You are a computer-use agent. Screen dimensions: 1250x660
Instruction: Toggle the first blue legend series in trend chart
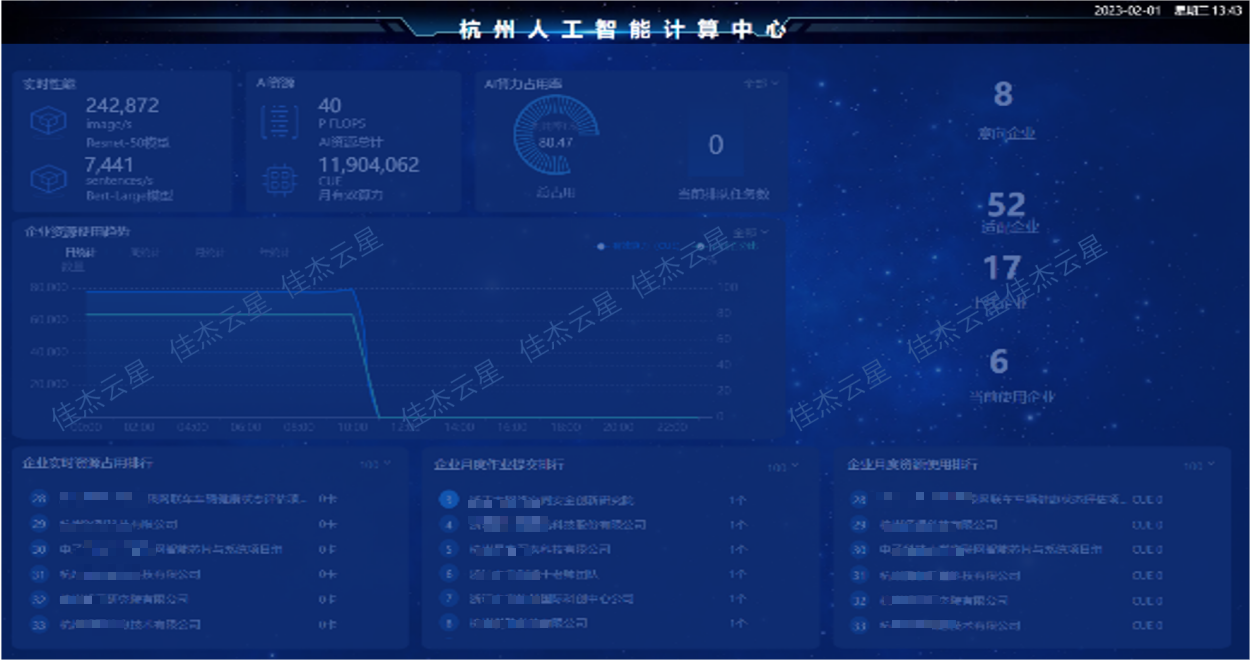tap(620, 245)
